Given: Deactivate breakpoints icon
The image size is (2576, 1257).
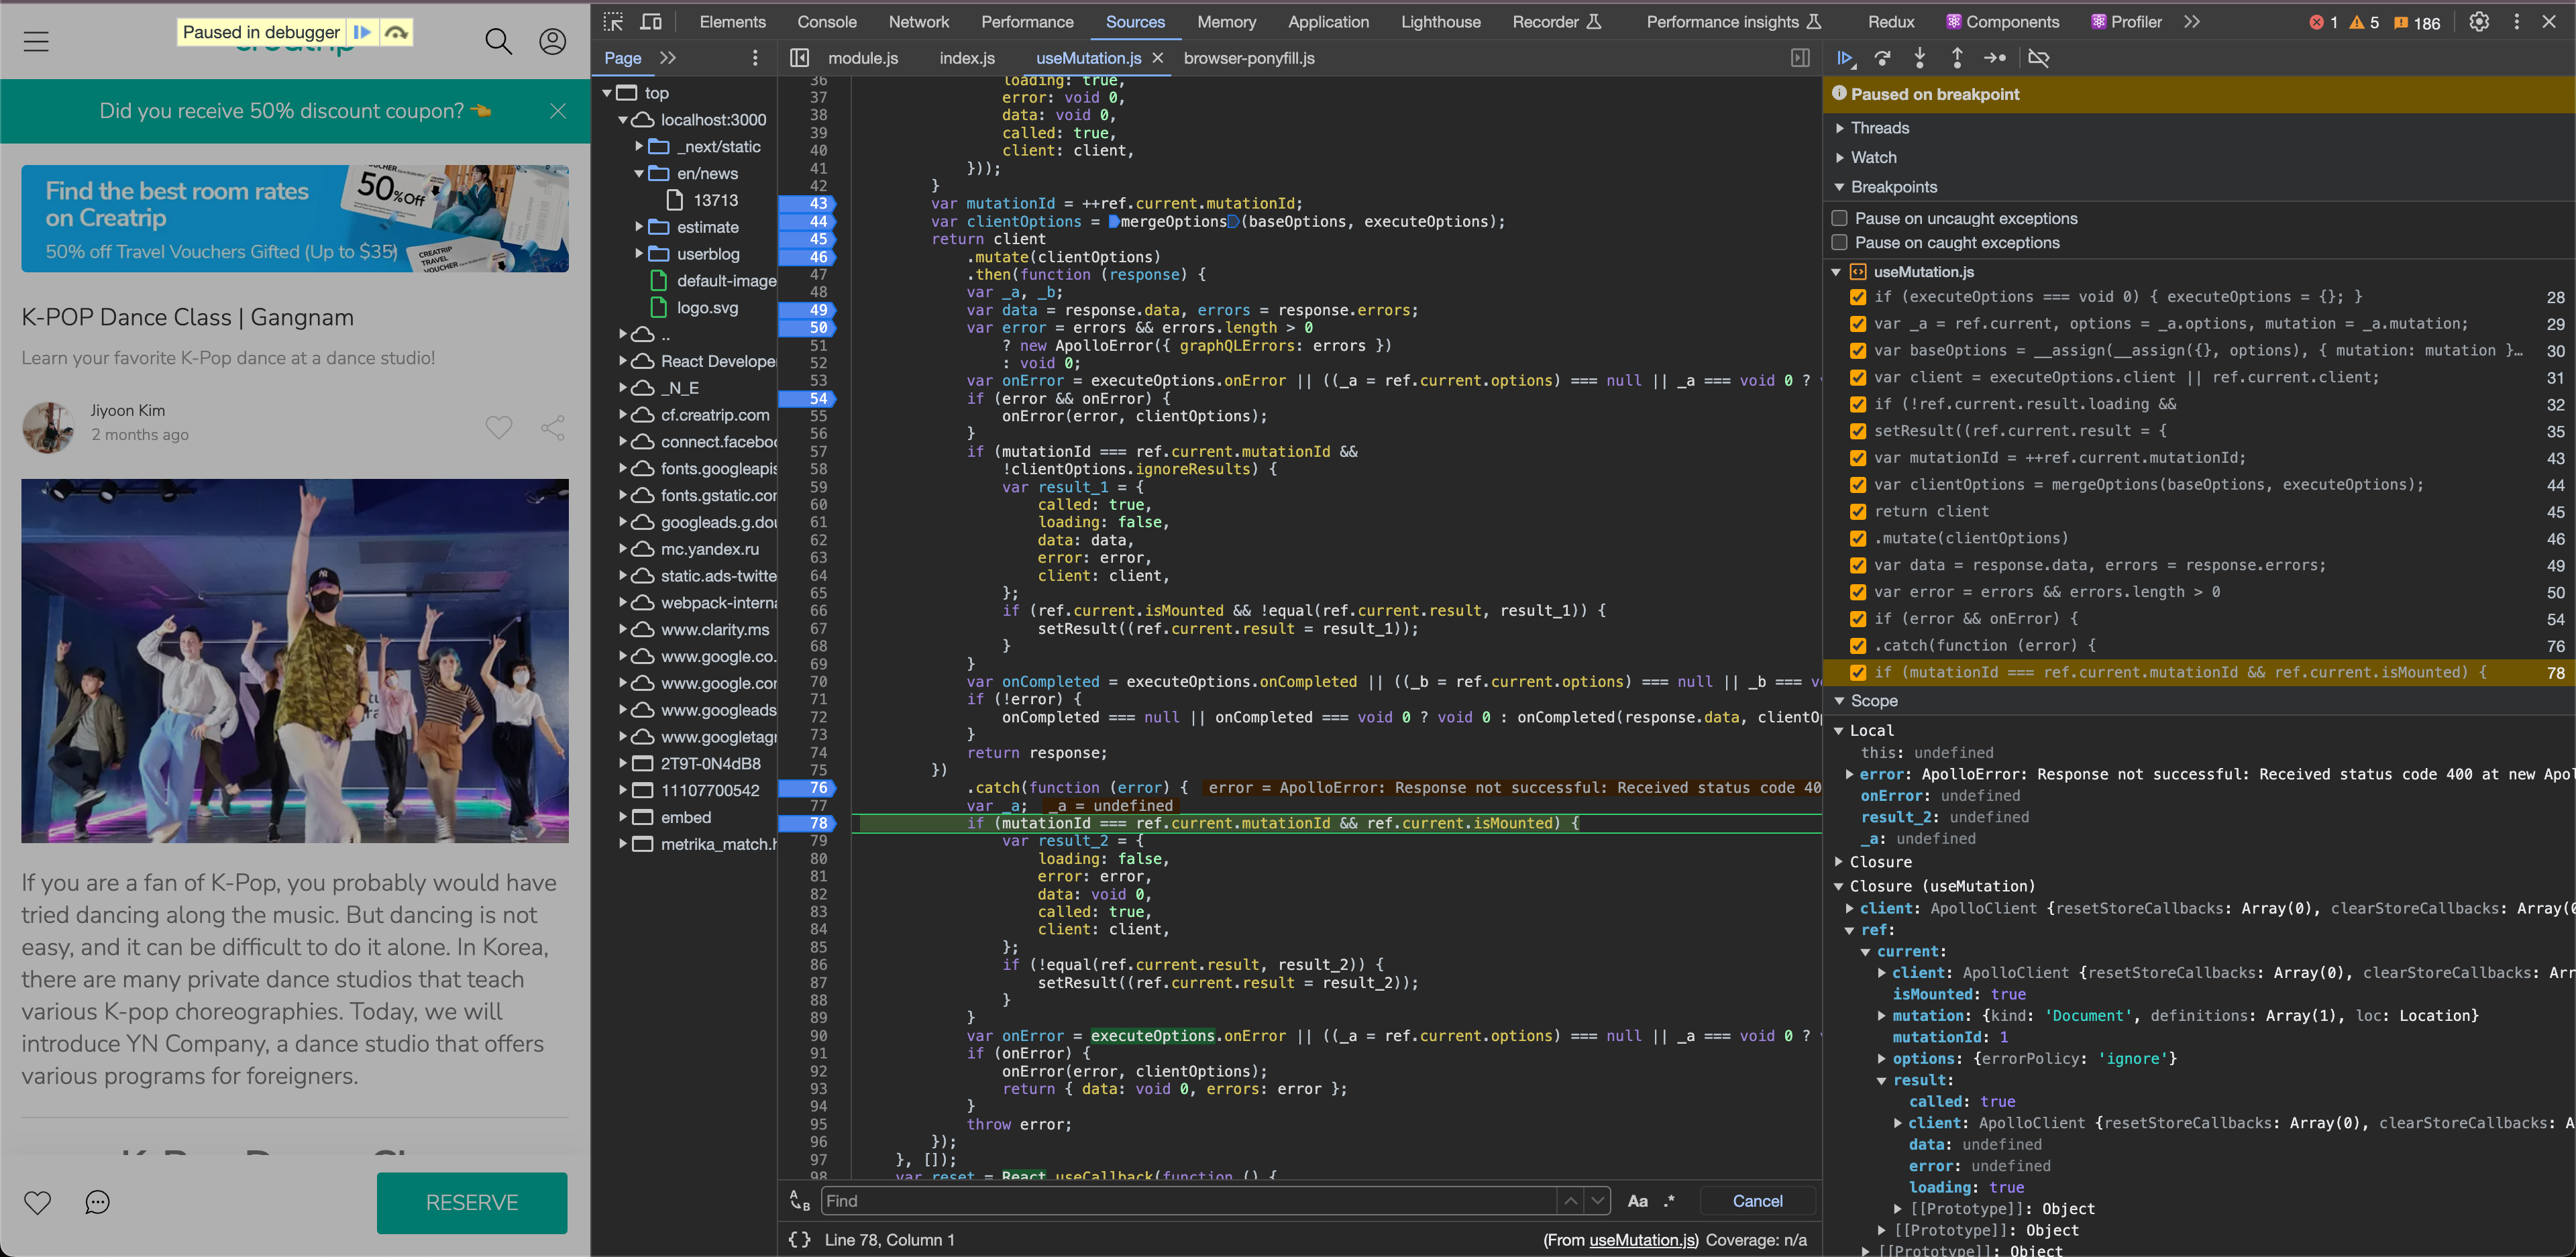Looking at the screenshot, I should [x=2038, y=58].
